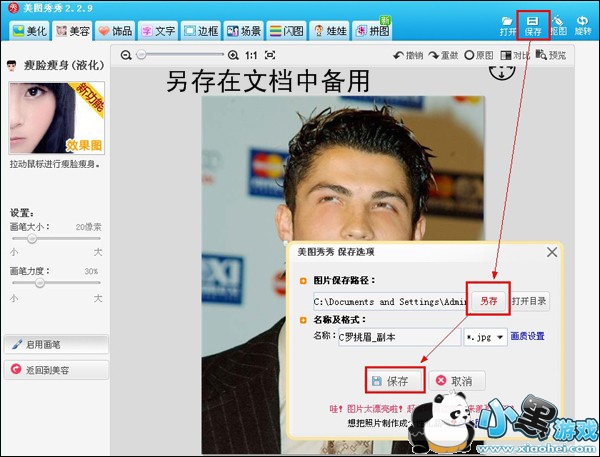Open the 场景 tab

[244, 31]
